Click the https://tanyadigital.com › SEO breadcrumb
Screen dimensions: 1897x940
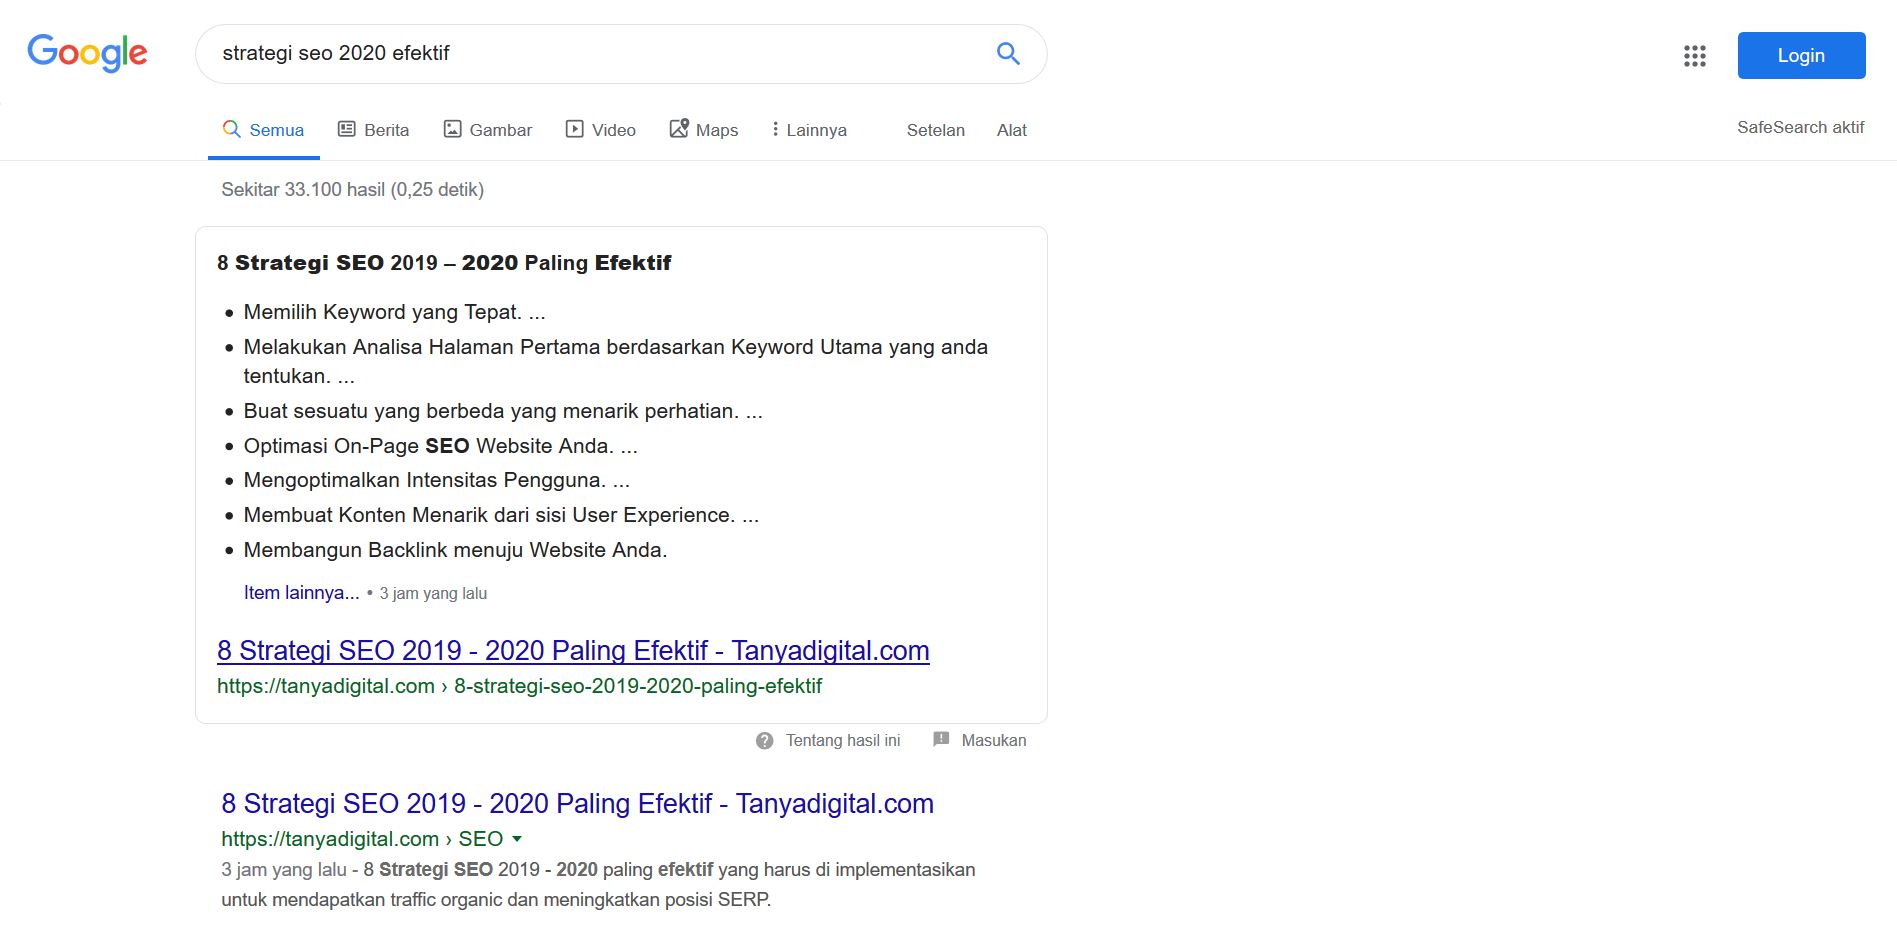pyautogui.click(x=362, y=839)
